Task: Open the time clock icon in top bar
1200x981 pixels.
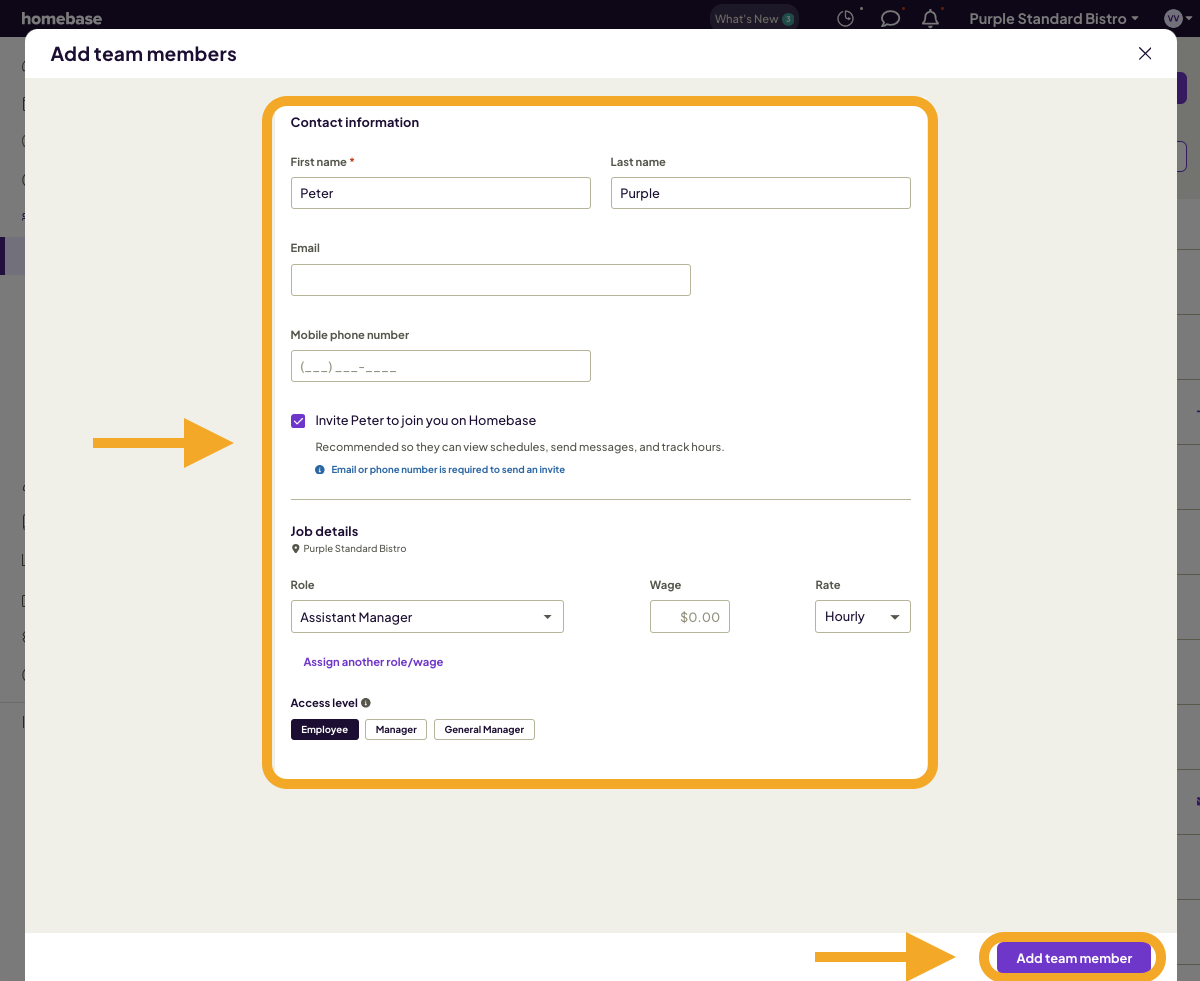Action: (x=845, y=18)
